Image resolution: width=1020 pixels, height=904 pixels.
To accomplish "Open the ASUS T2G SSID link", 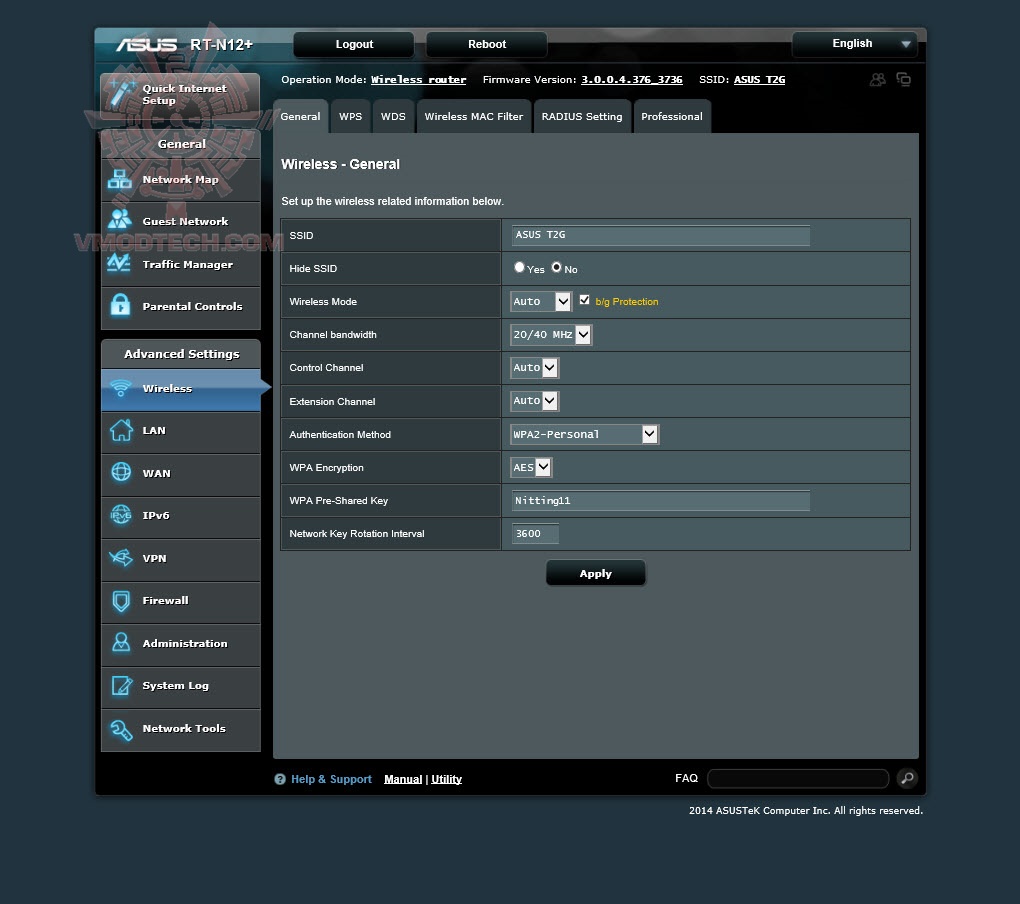I will tap(759, 79).
